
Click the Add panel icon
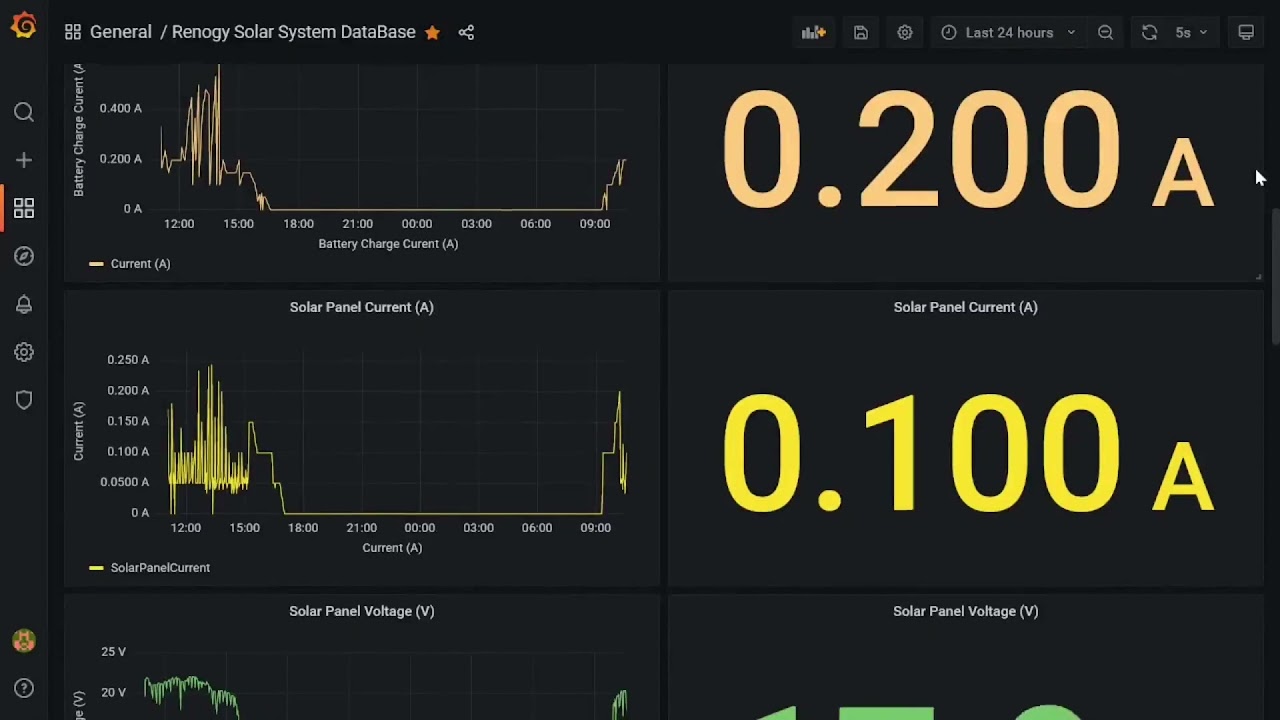814,32
